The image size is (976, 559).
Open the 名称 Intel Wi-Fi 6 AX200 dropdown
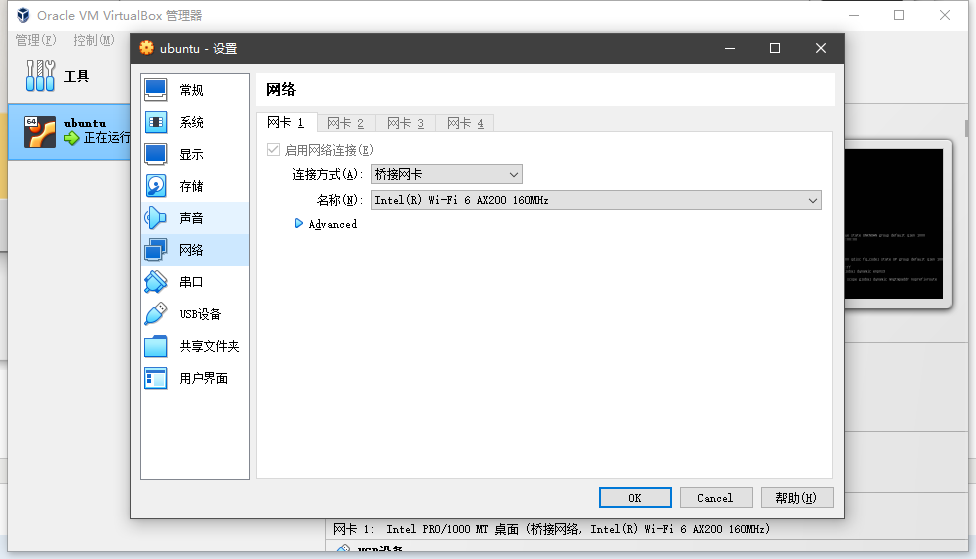pos(596,200)
